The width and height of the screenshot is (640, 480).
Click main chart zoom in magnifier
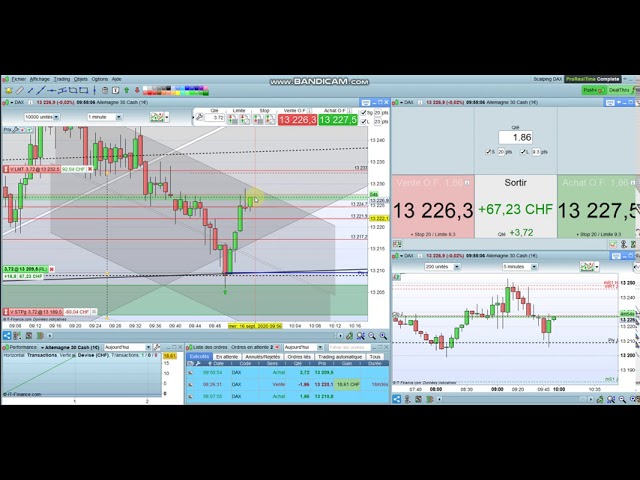[x=383, y=336]
